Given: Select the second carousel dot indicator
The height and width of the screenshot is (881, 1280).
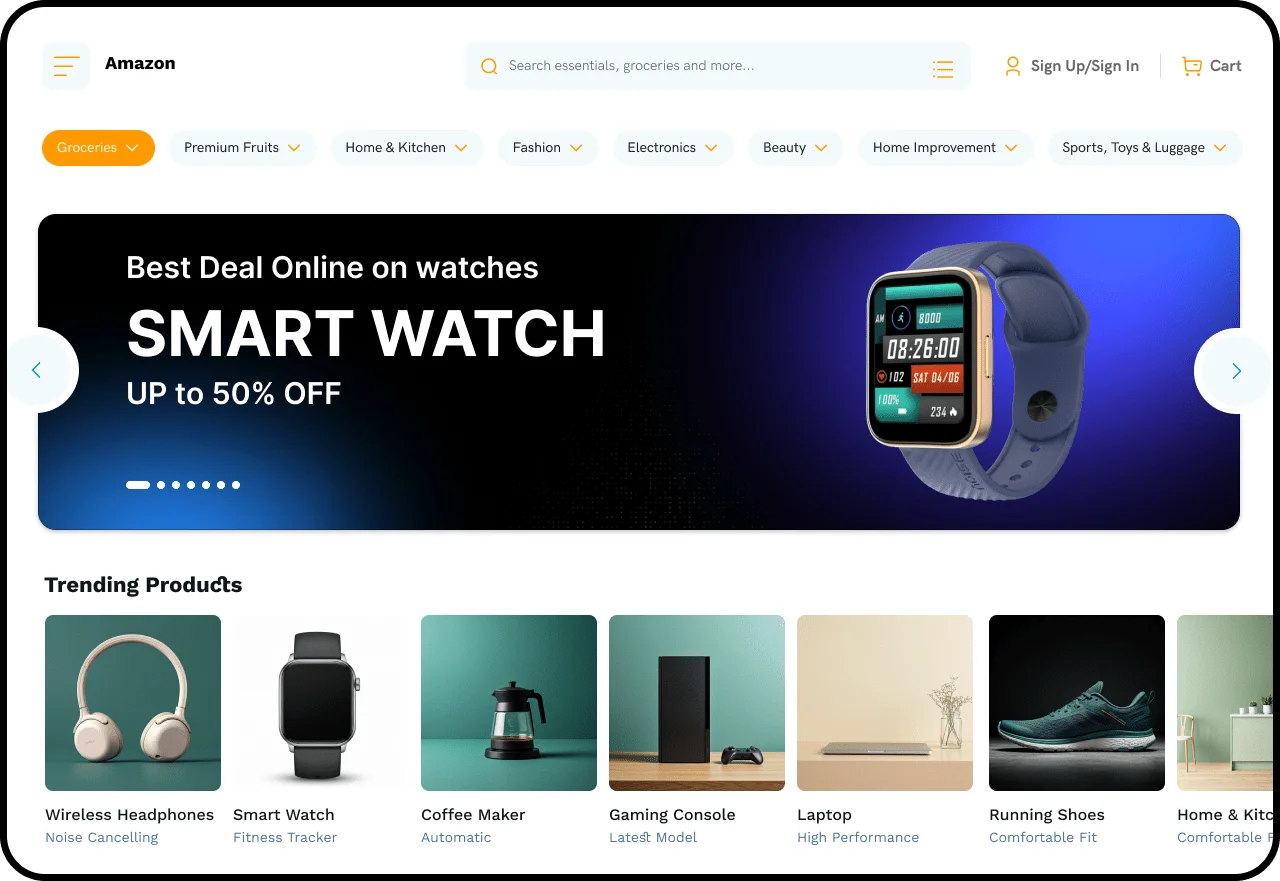Looking at the screenshot, I should 161,485.
